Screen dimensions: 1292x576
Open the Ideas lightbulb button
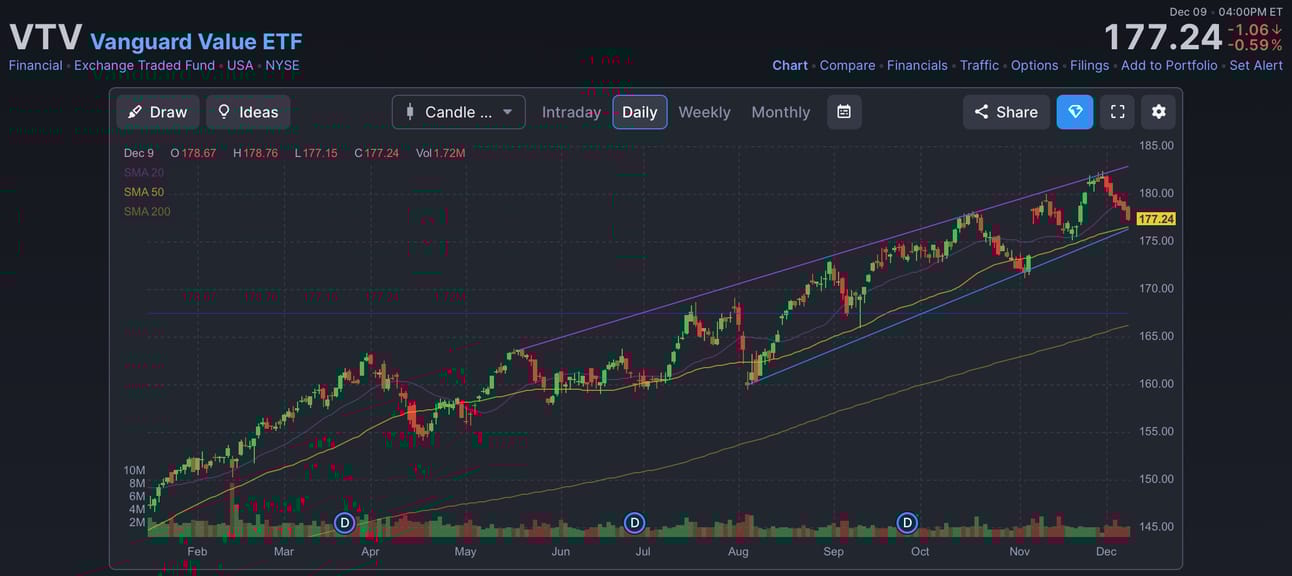[248, 112]
